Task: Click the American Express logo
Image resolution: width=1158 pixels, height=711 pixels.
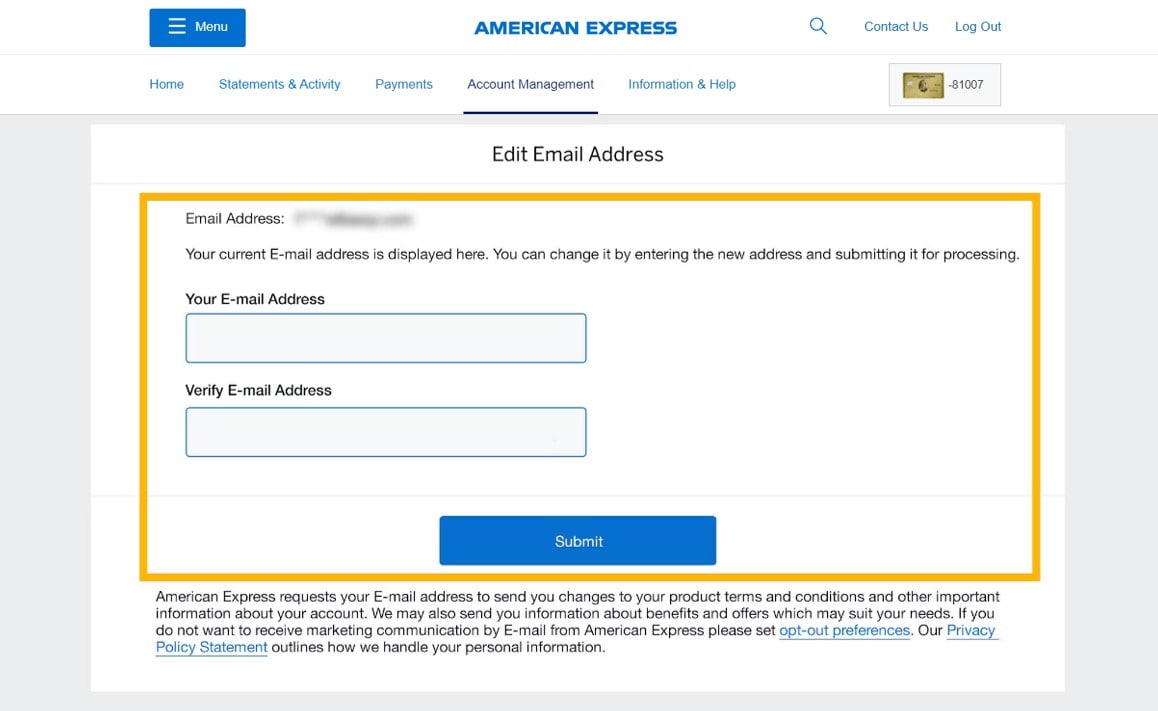Action: pyautogui.click(x=575, y=27)
